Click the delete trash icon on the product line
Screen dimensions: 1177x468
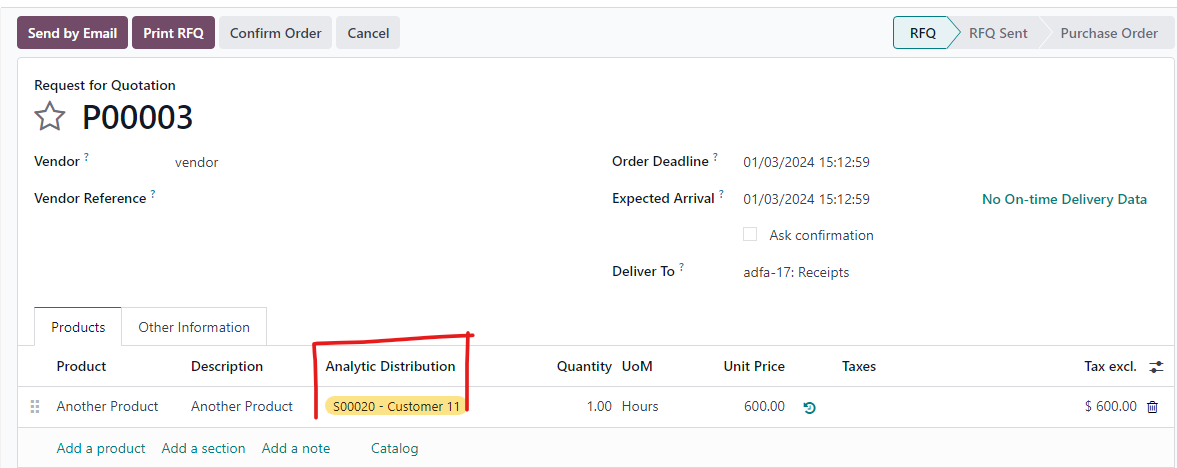point(1153,407)
